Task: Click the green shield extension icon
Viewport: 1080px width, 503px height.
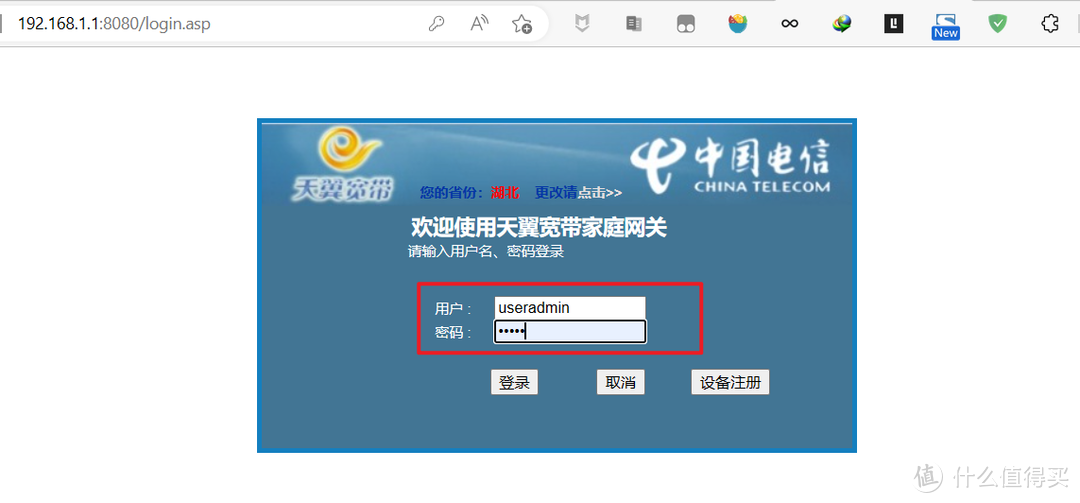Action: click(x=997, y=24)
